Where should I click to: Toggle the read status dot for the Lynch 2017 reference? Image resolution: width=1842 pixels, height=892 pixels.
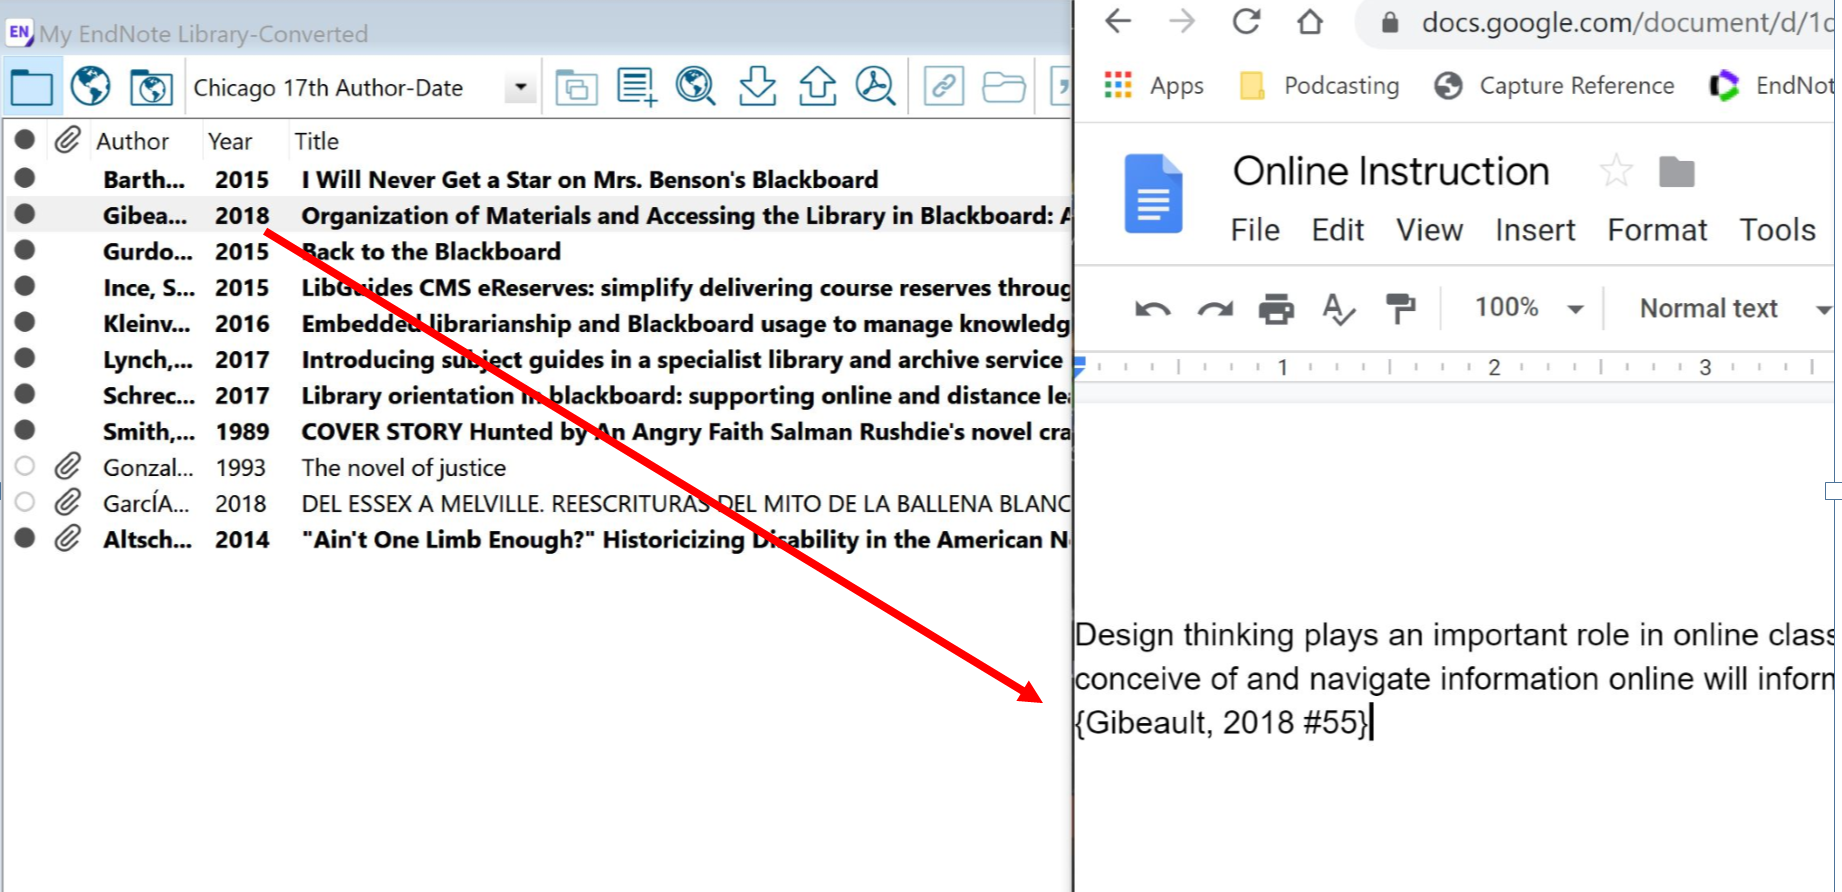[x=25, y=358]
